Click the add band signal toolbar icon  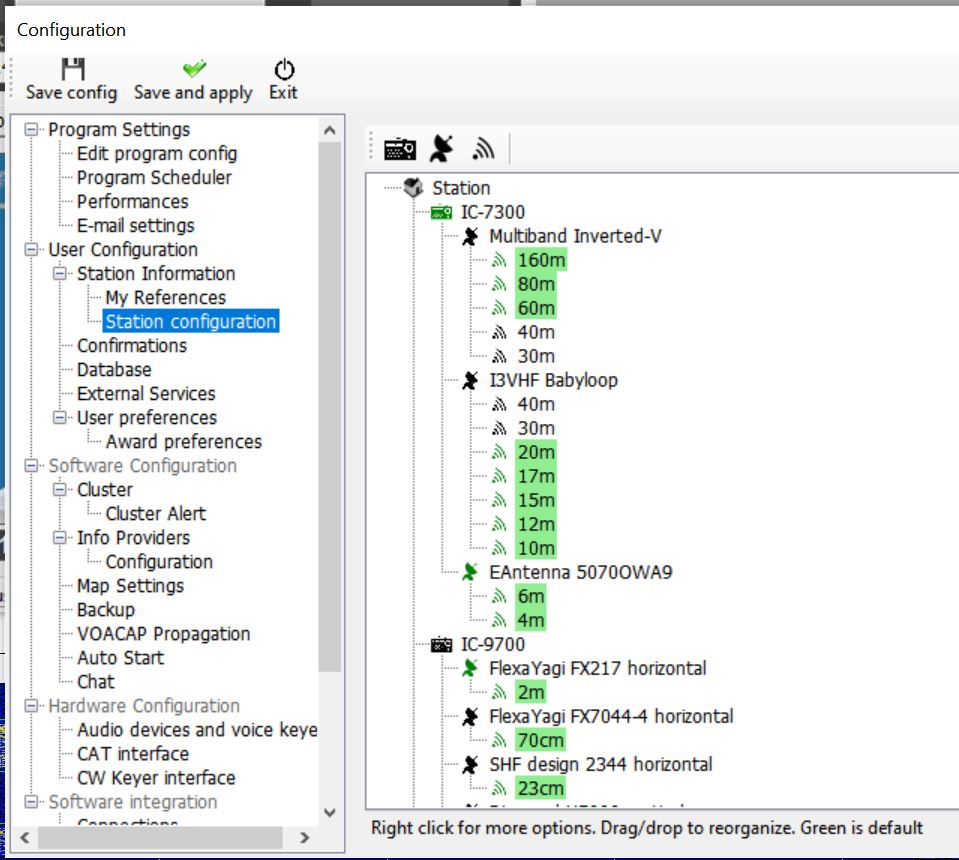tap(483, 149)
